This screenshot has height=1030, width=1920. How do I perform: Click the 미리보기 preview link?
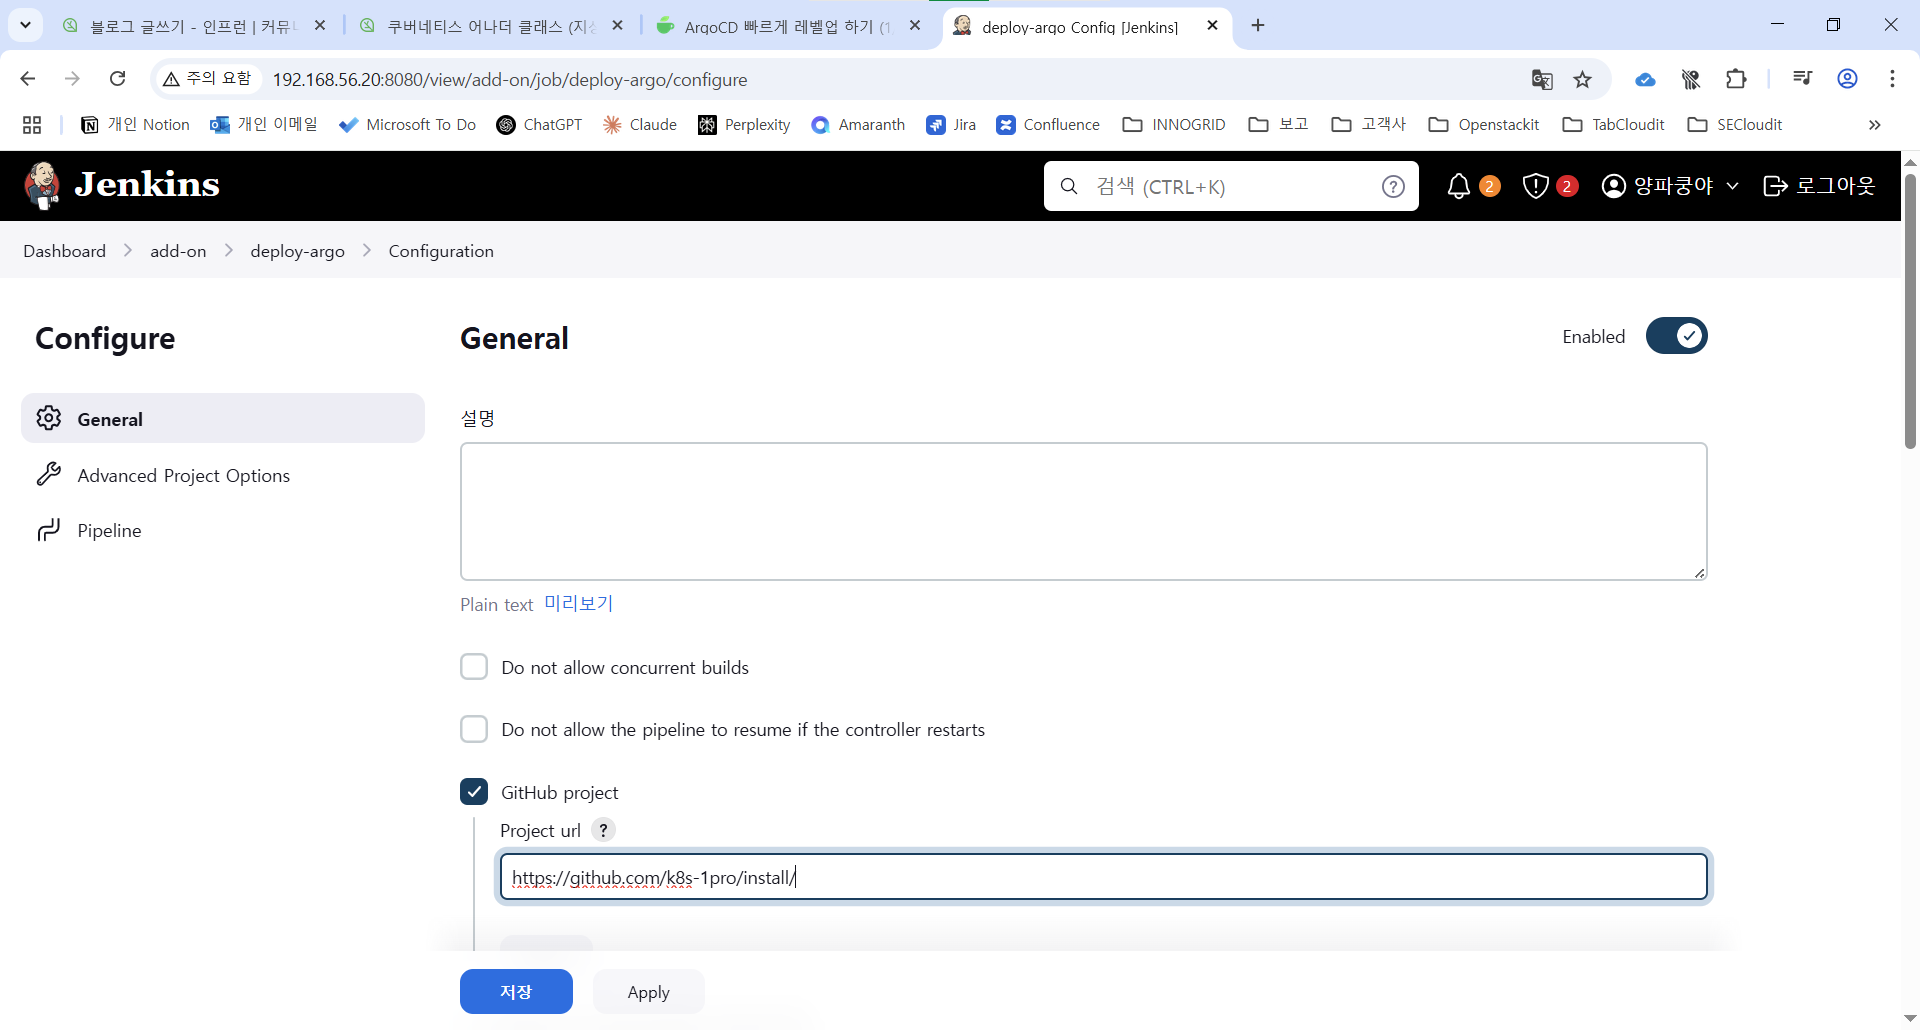[x=578, y=604]
